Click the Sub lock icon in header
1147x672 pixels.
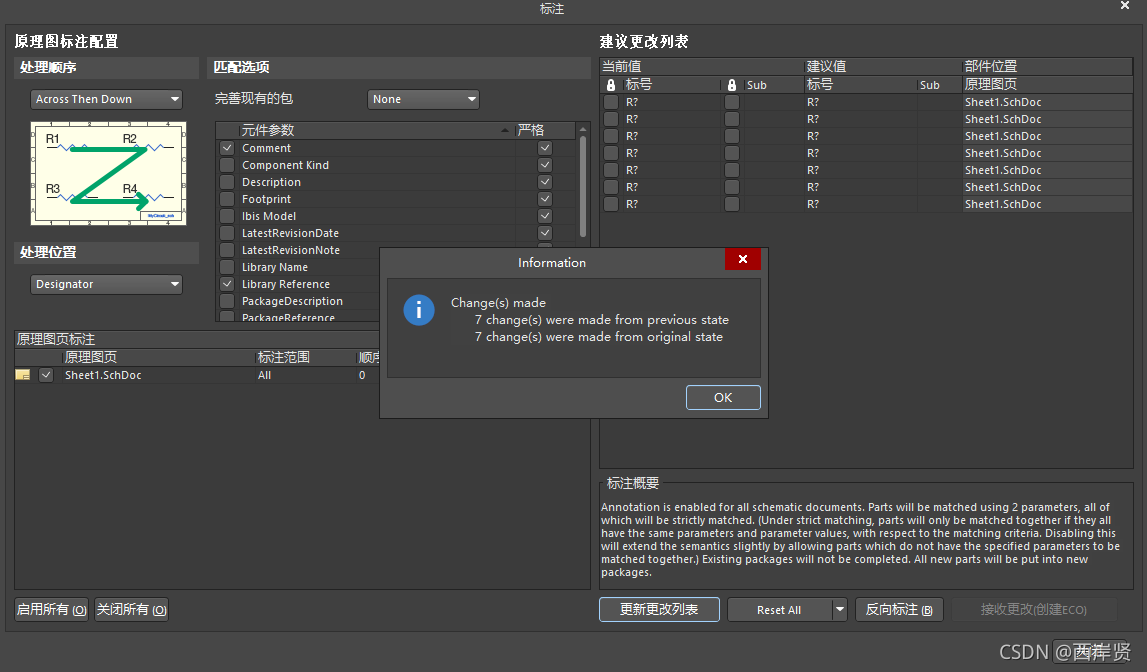[732, 85]
